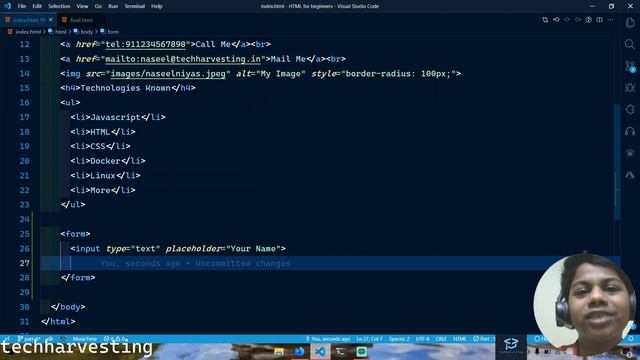The width and height of the screenshot is (640, 360).
Task: Click the VS Code logo in the title bar
Action: point(7,6)
